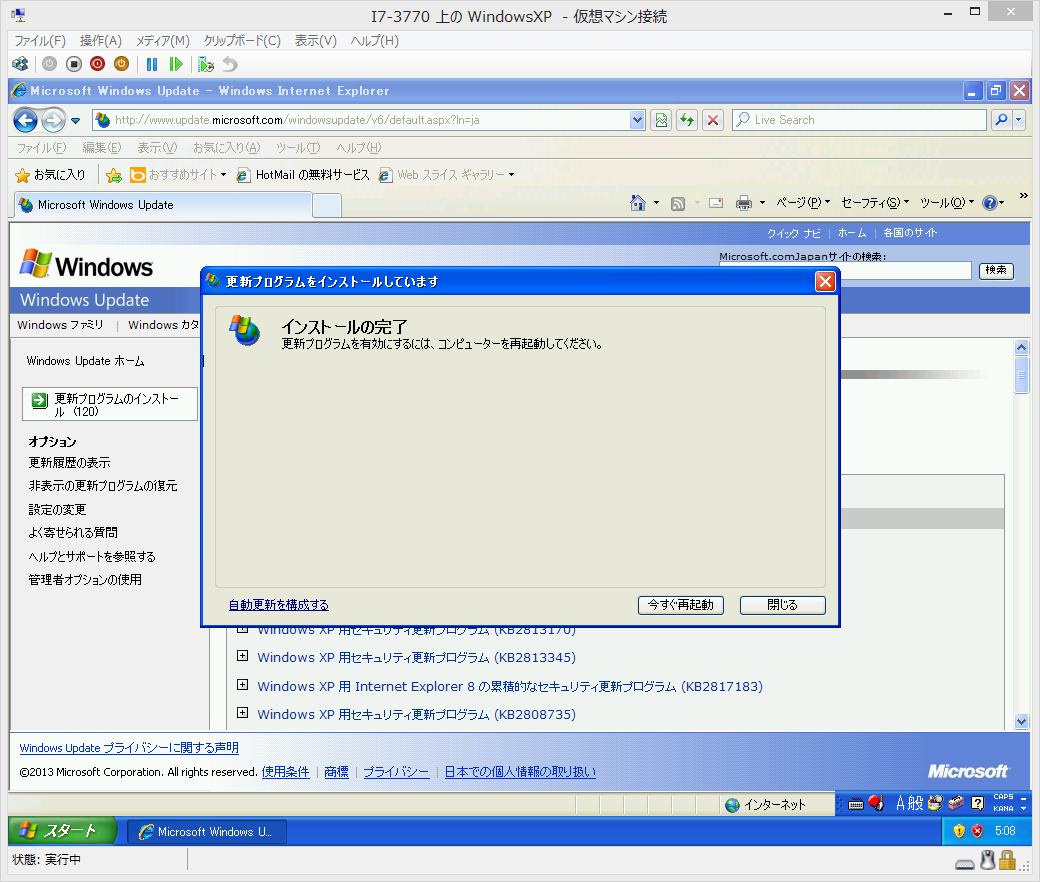Click the VM Turn Off stop icon
Viewport: 1040px width, 882px height.
point(74,64)
